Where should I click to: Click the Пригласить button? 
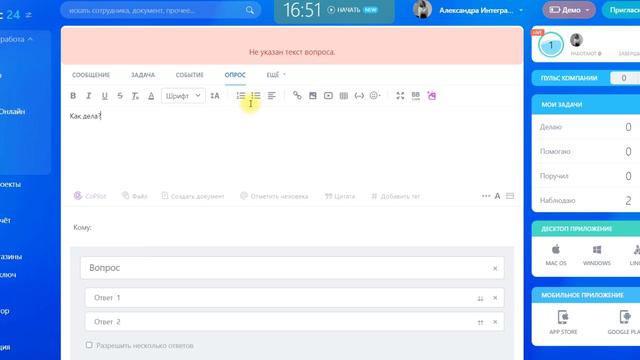(621, 10)
